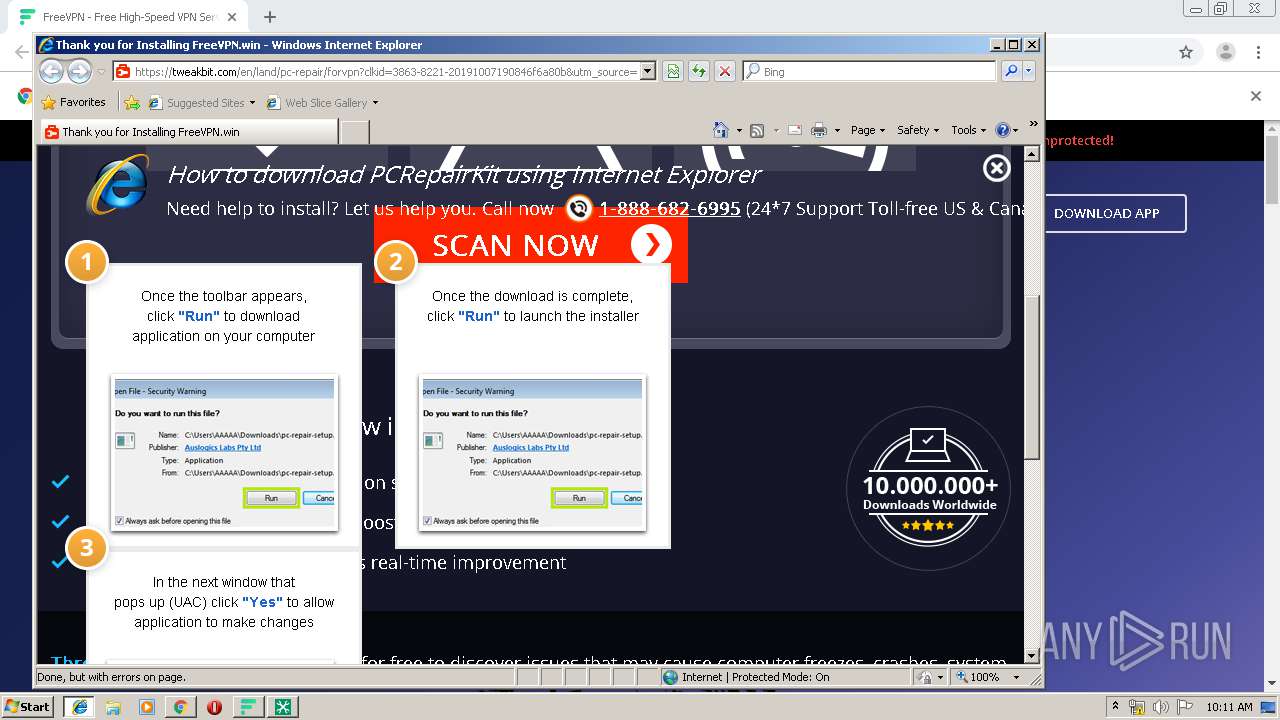Click 10.000.000+ Downloads Worldwide badge
The image size is (1280, 720).
click(x=929, y=490)
